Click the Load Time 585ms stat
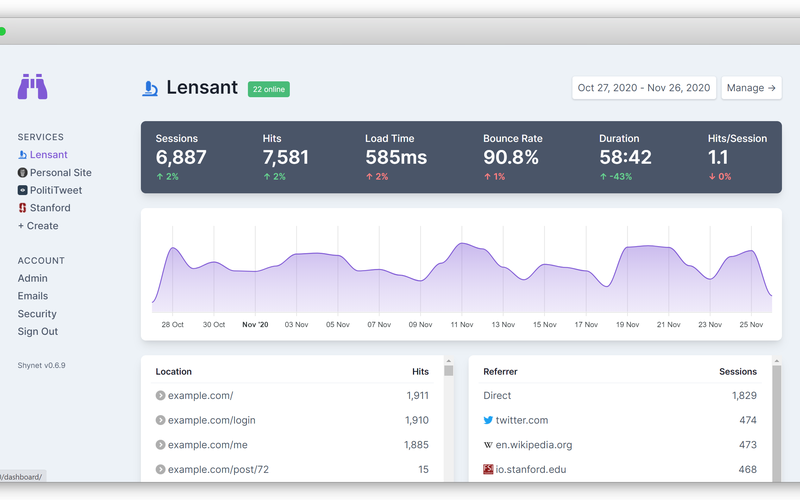The image size is (800, 500). 396,157
